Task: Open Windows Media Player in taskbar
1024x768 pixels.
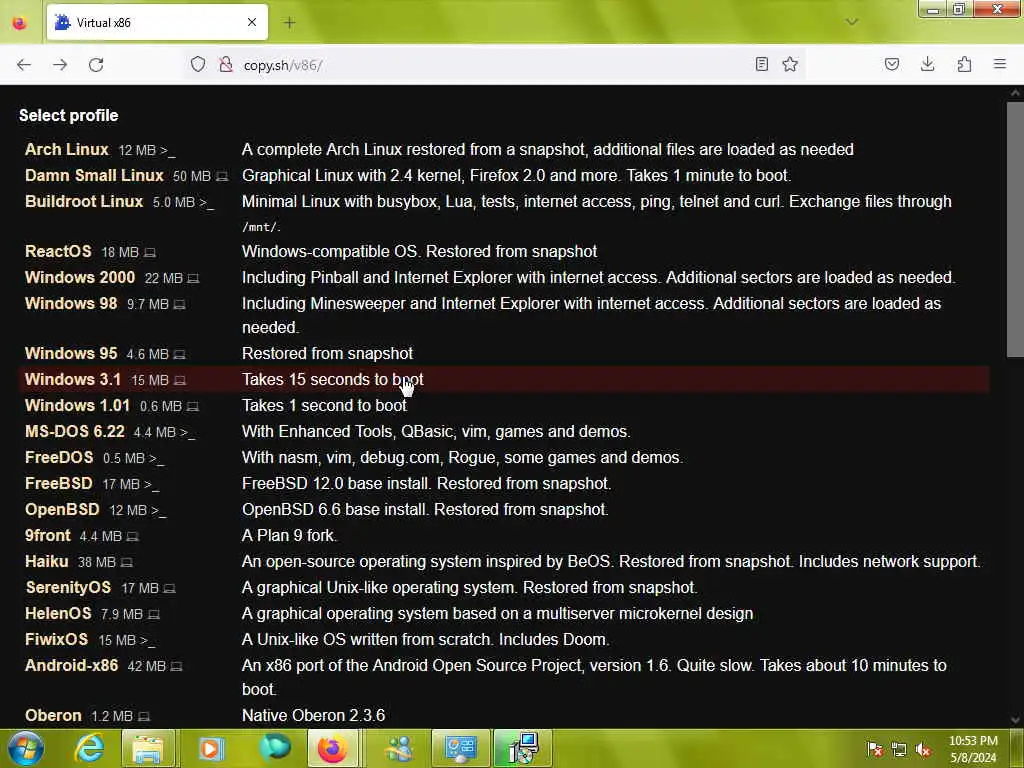Action: pyautogui.click(x=210, y=748)
